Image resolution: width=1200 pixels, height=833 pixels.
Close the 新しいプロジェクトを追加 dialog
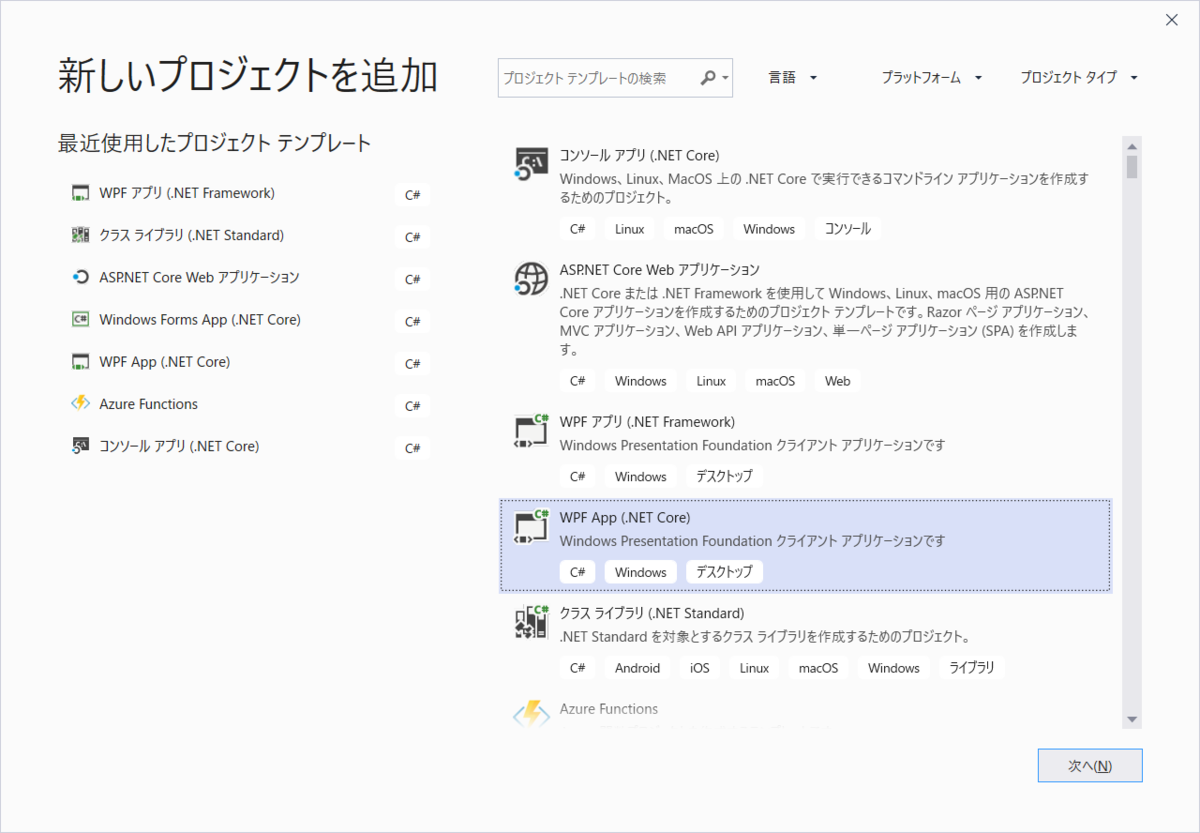click(1171, 19)
